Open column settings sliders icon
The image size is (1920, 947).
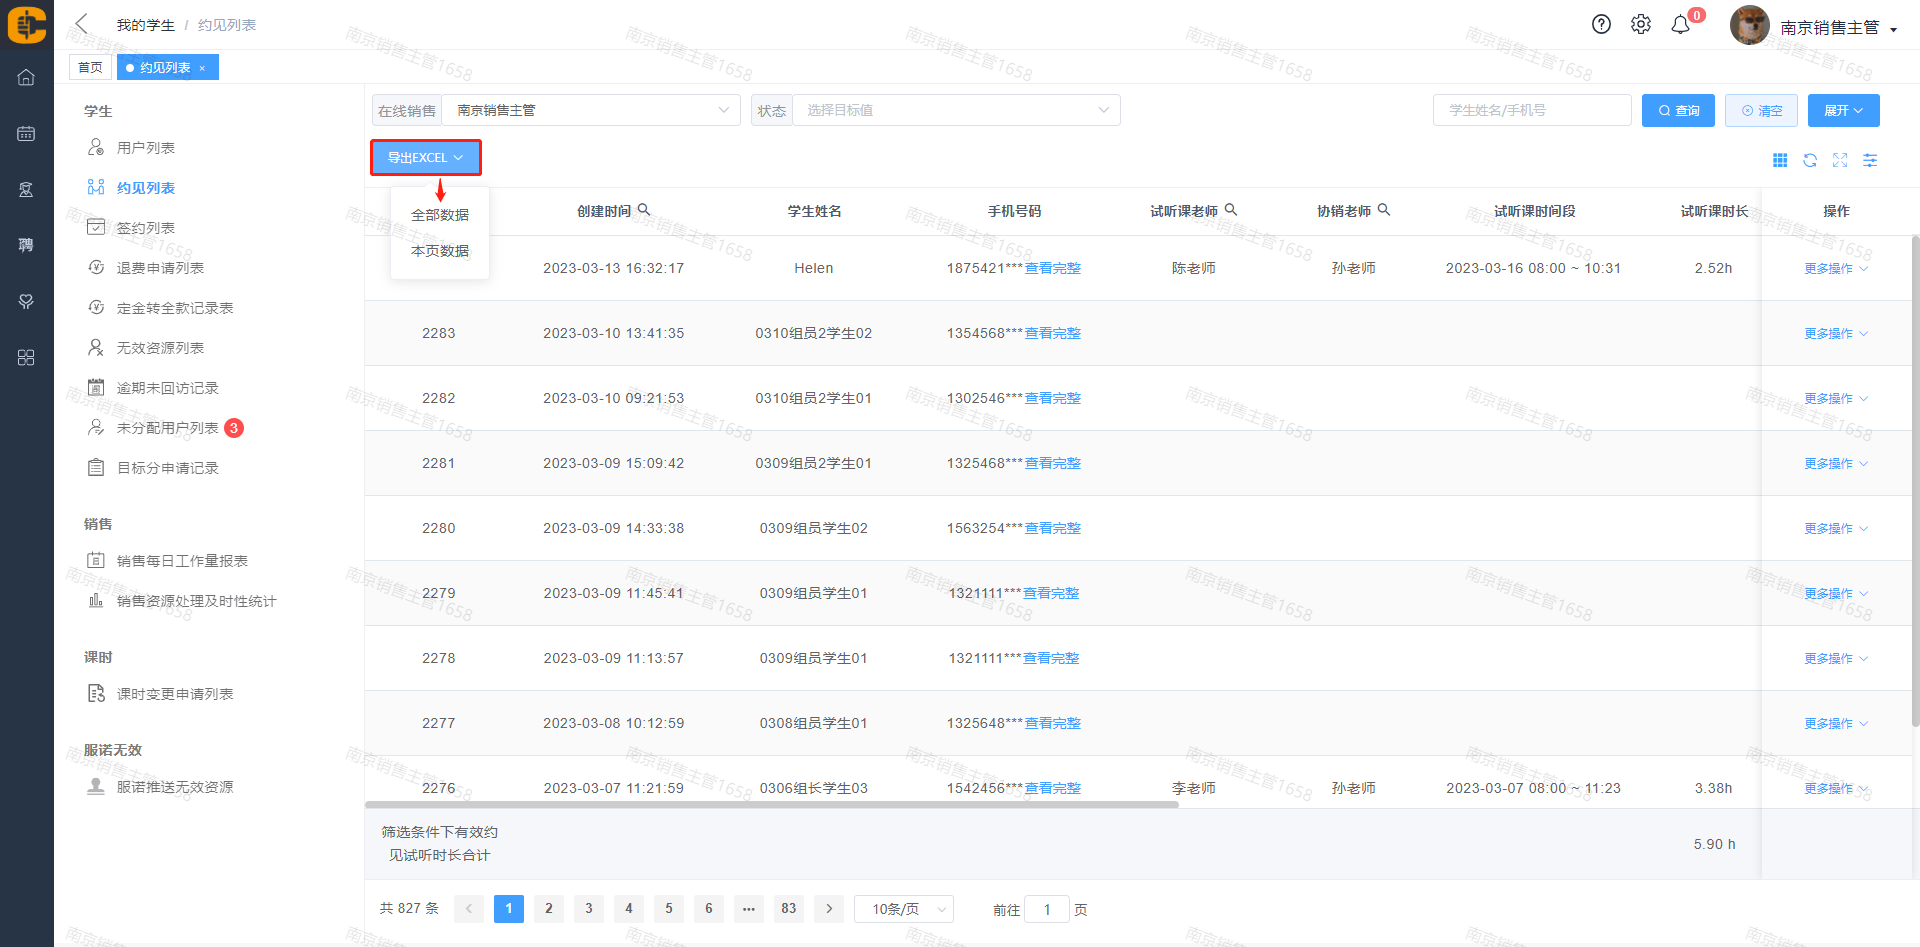pyautogui.click(x=1870, y=160)
